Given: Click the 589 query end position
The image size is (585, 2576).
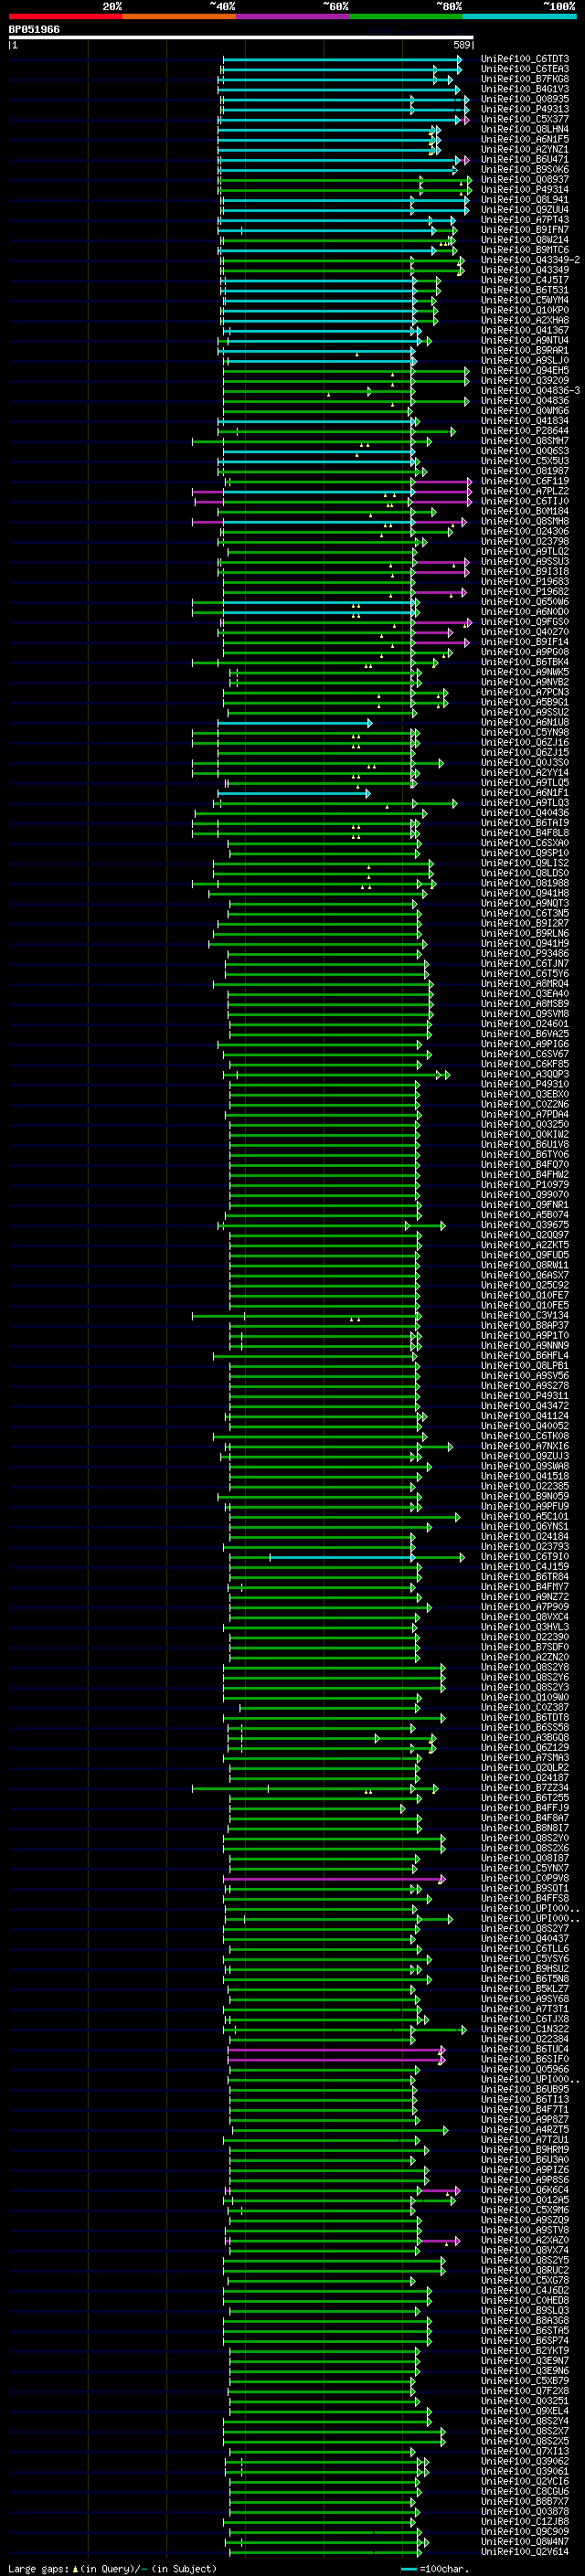Looking at the screenshot, I should pos(461,45).
